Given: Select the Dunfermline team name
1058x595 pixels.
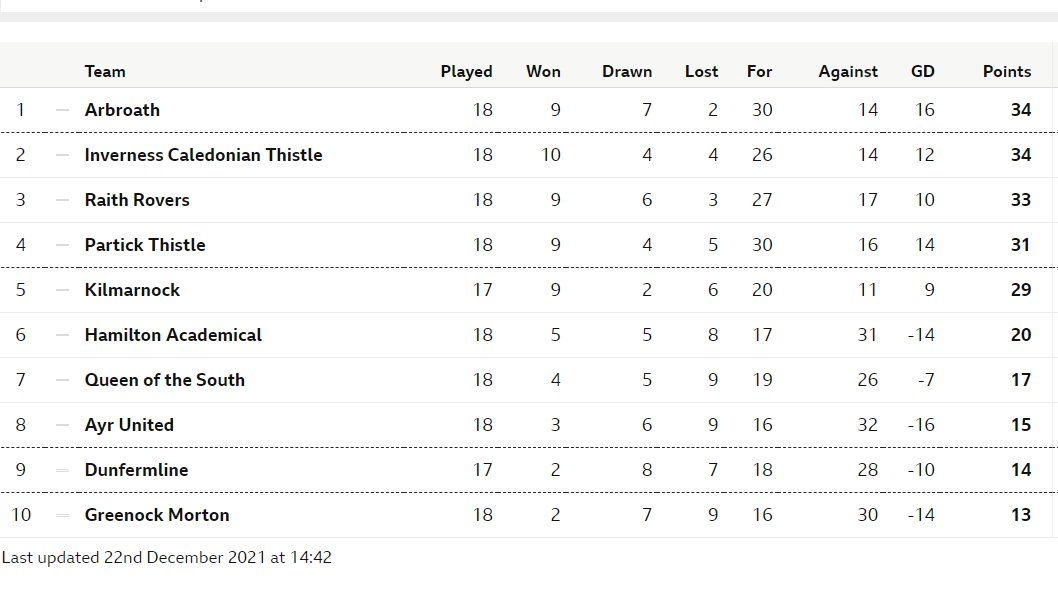Looking at the screenshot, I should pyautogui.click(x=136, y=470).
